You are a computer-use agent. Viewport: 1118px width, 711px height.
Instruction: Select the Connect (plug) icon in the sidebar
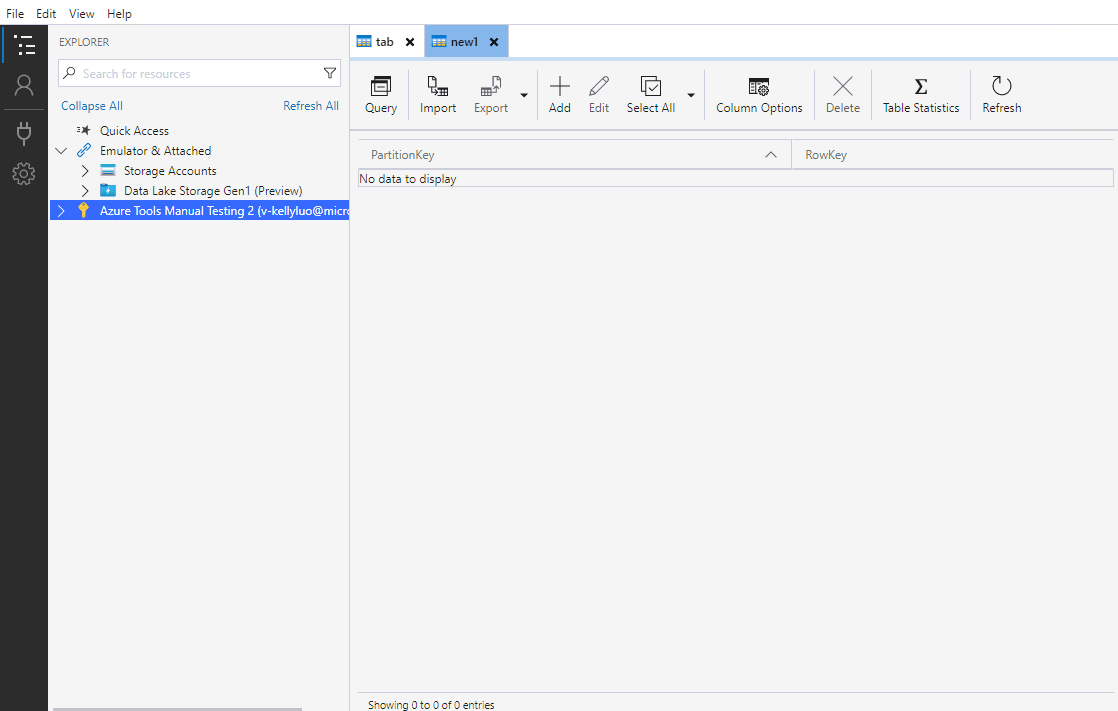24,133
